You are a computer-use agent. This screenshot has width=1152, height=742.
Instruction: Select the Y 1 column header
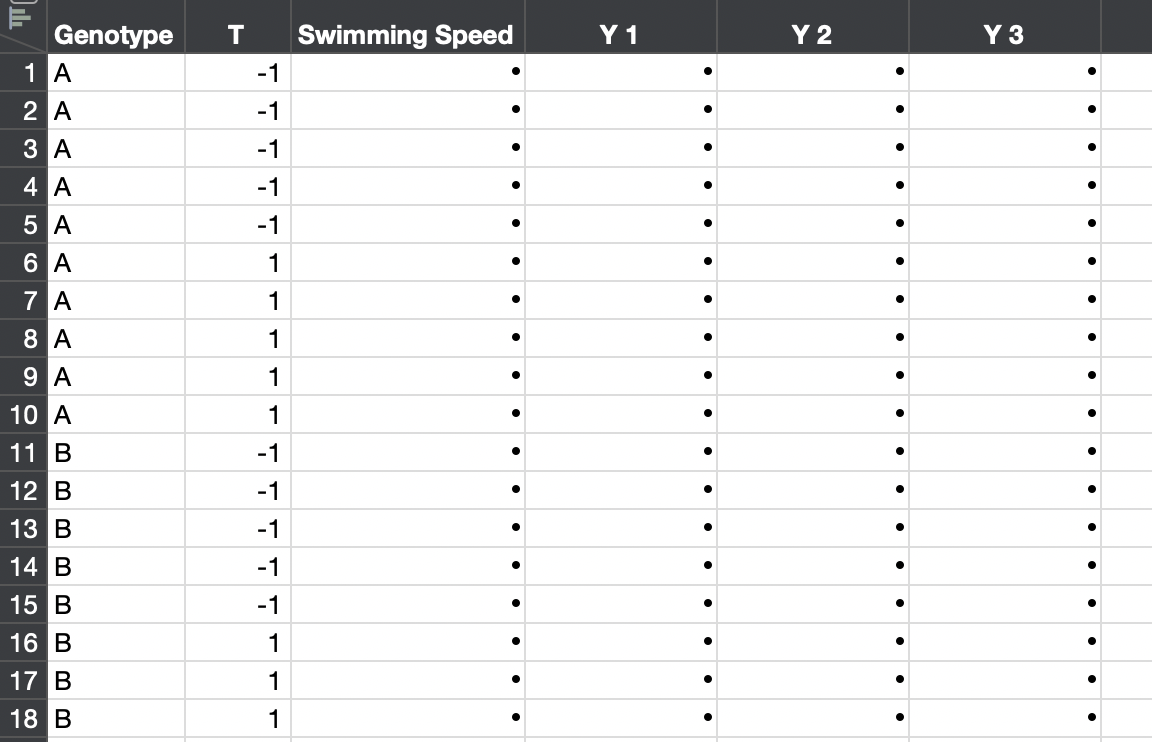click(x=619, y=35)
